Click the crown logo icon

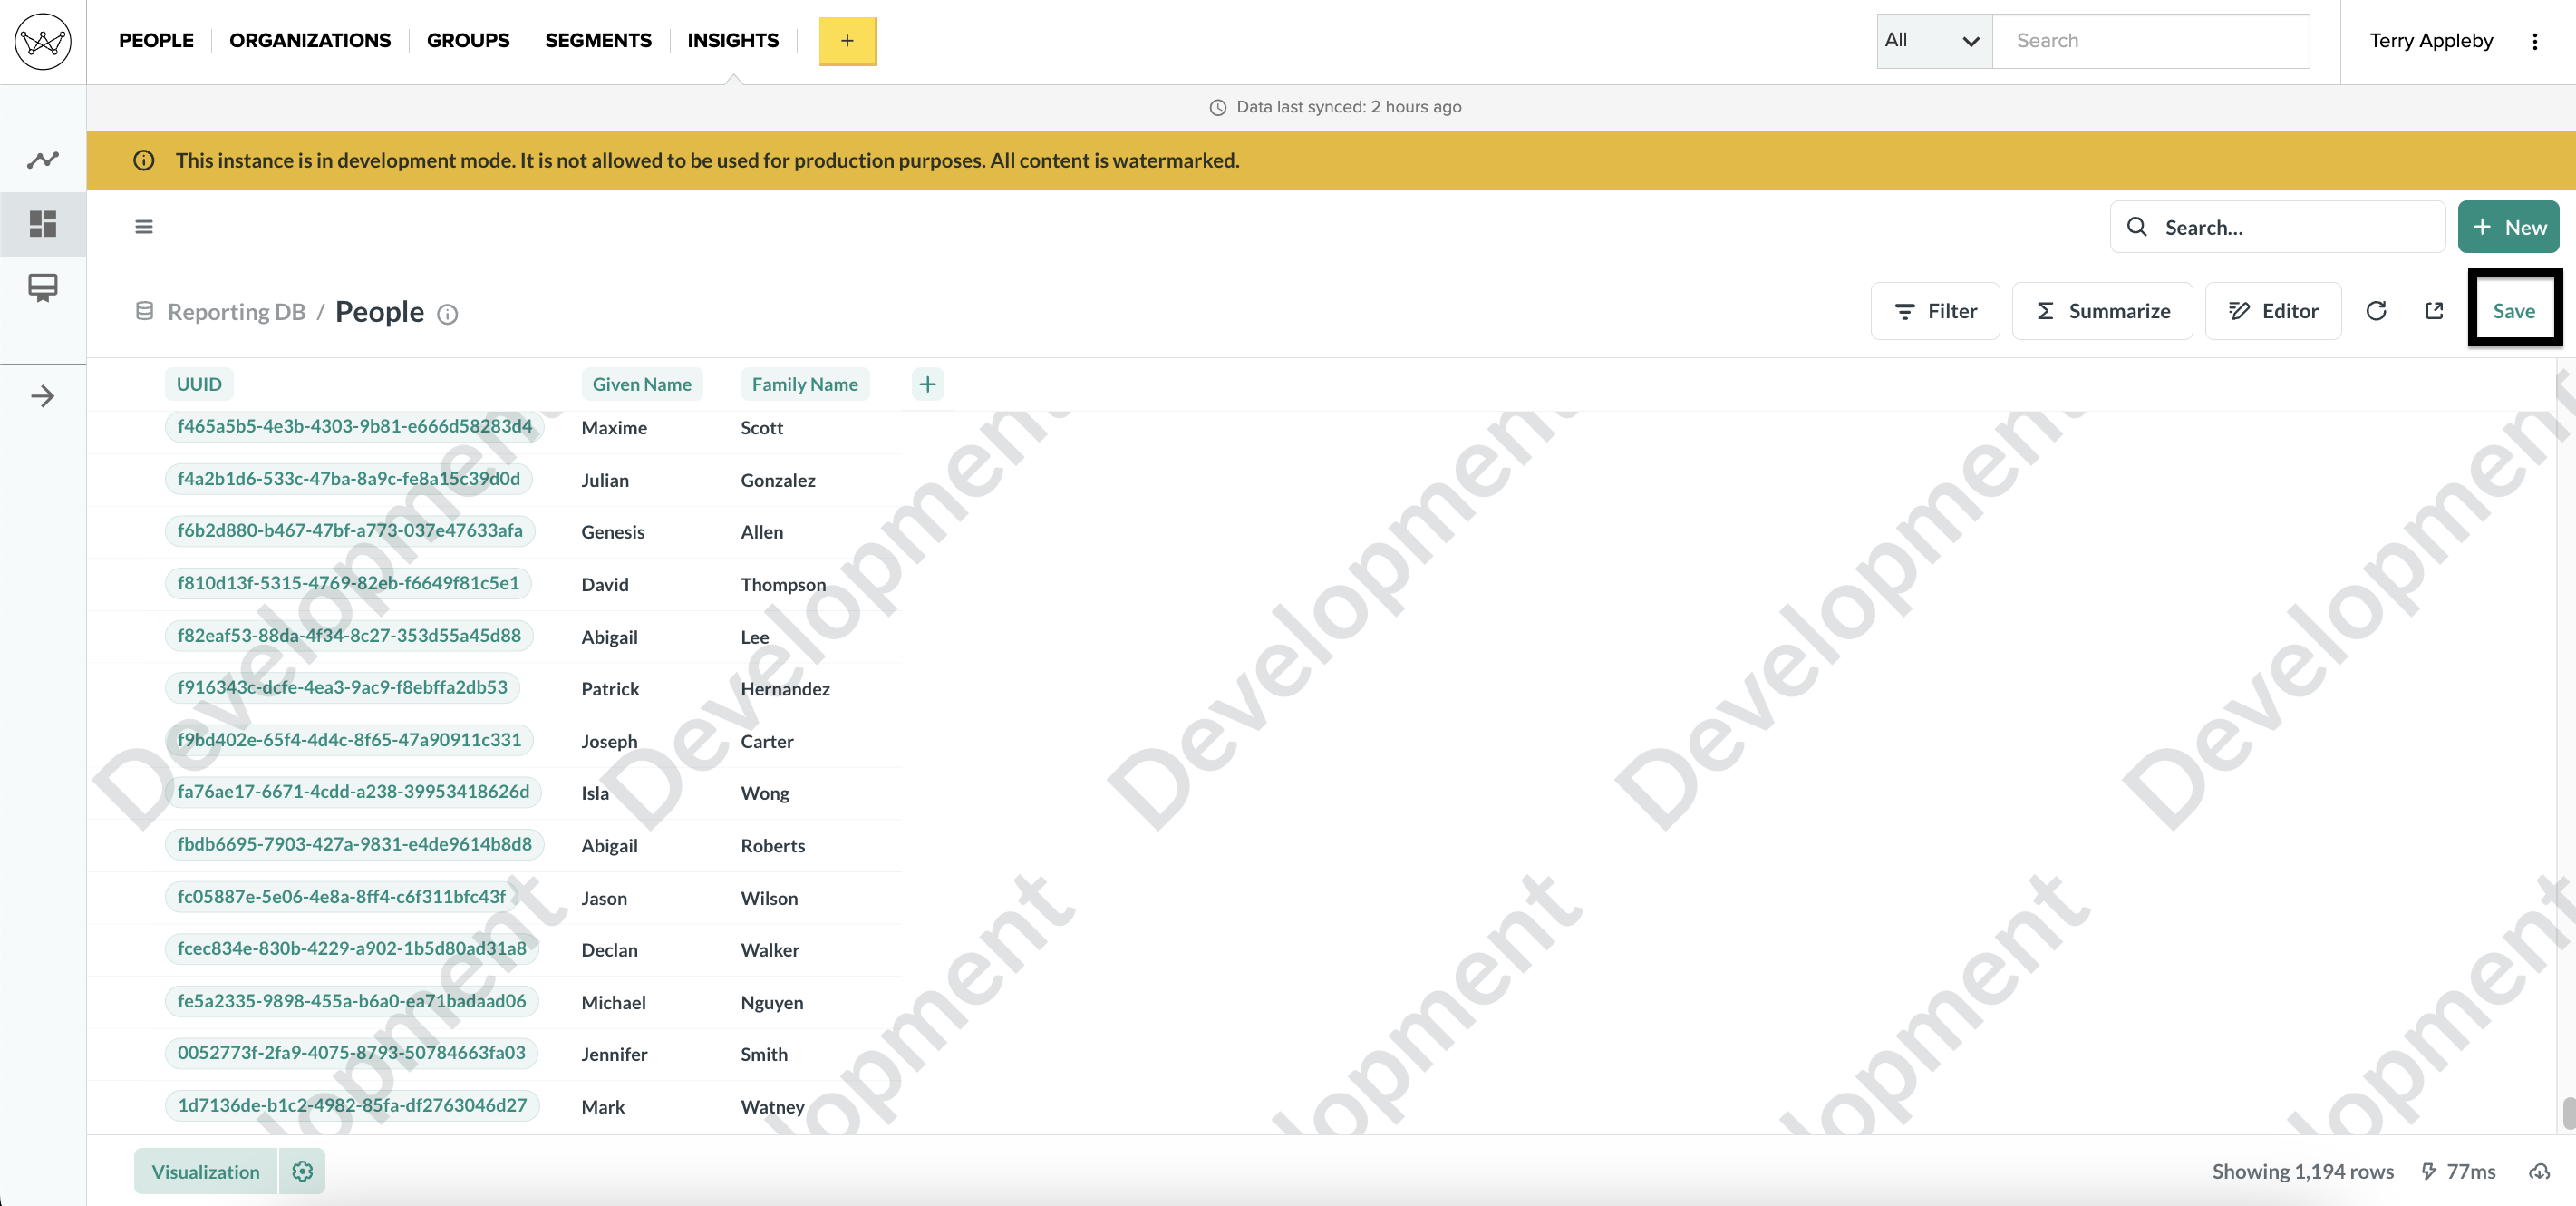tap(43, 41)
